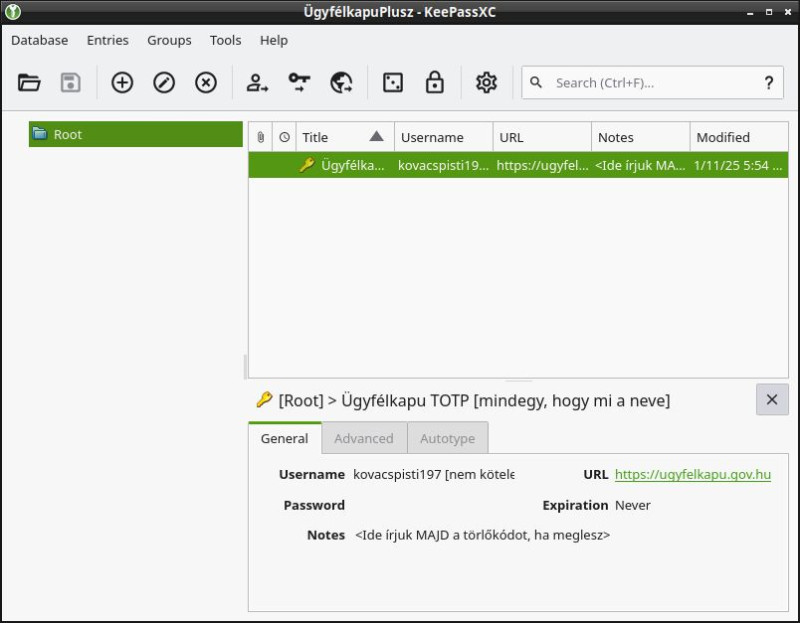The height and width of the screenshot is (623, 800).
Task: Sort entries by the URL column
Action: coord(542,137)
